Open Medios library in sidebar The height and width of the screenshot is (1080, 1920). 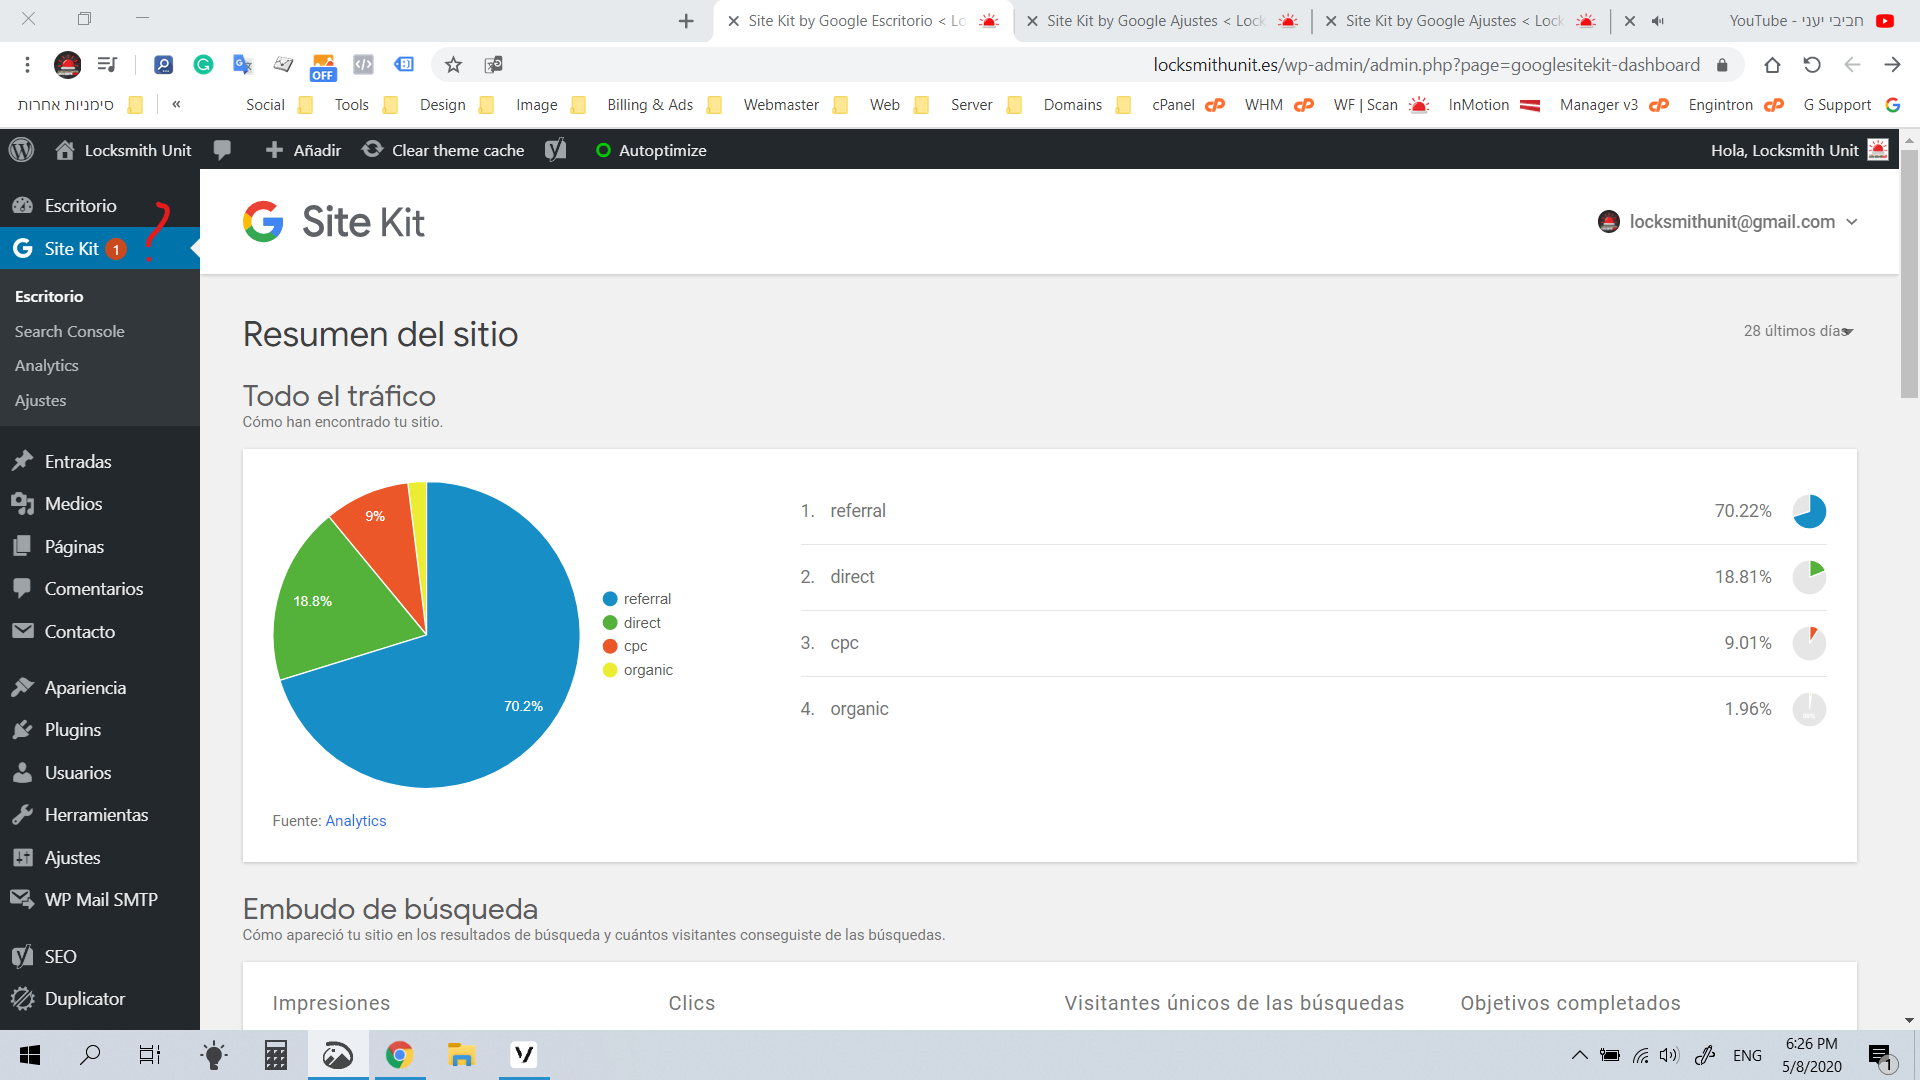pos(100,504)
